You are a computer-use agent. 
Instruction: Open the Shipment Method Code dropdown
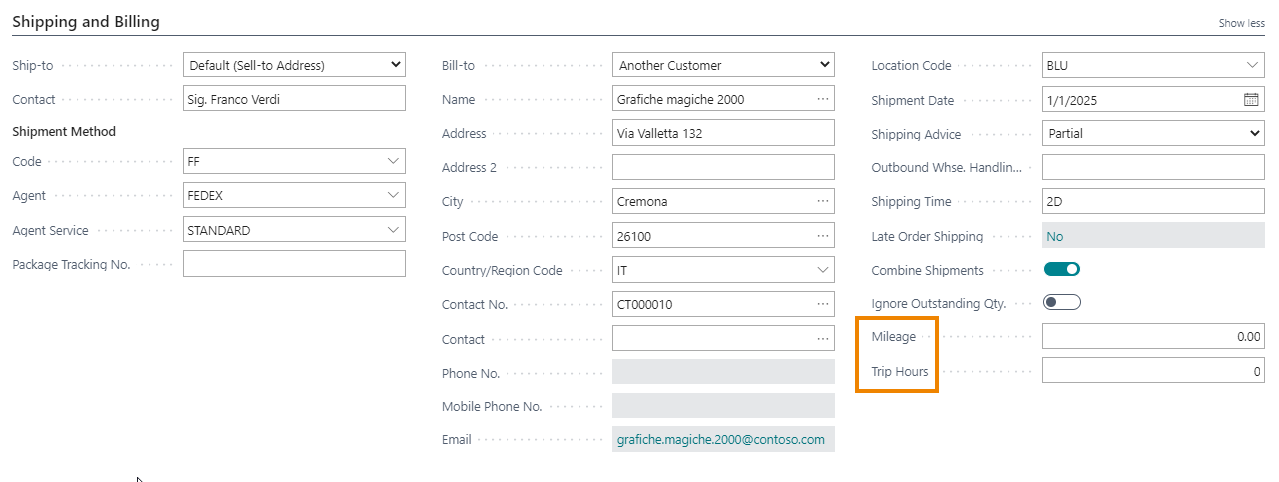click(393, 161)
